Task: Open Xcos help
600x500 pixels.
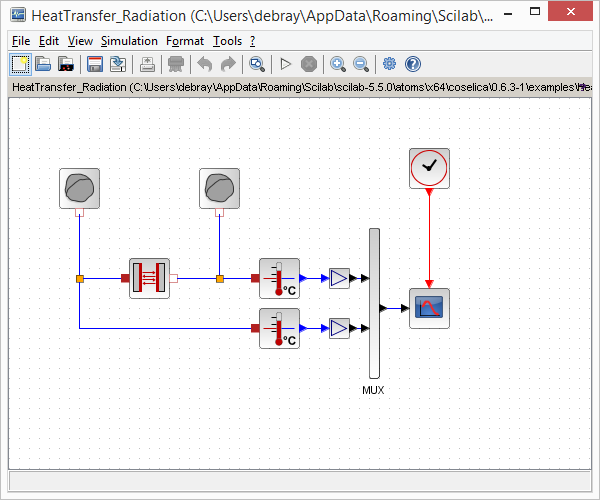Action: [x=413, y=64]
